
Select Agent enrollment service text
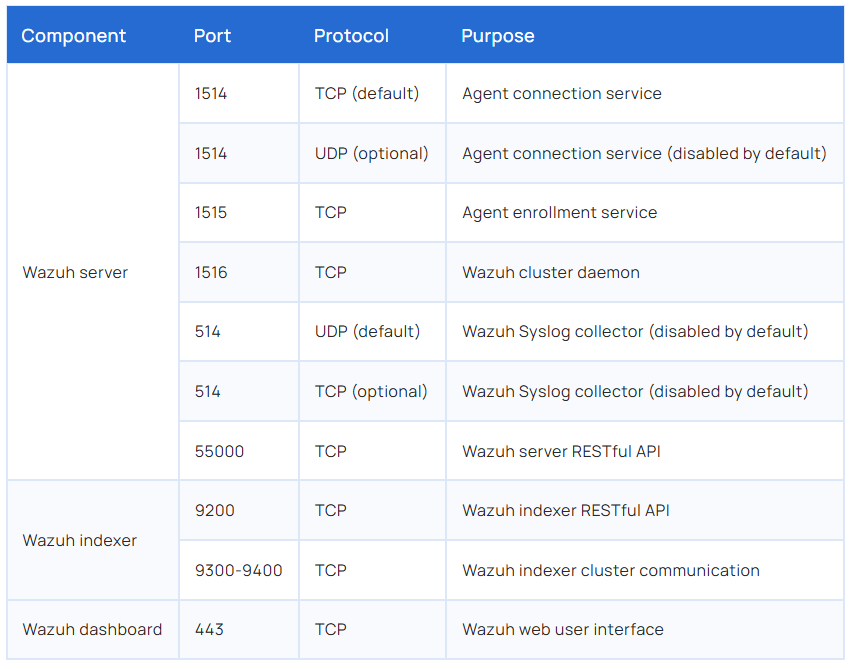559,212
